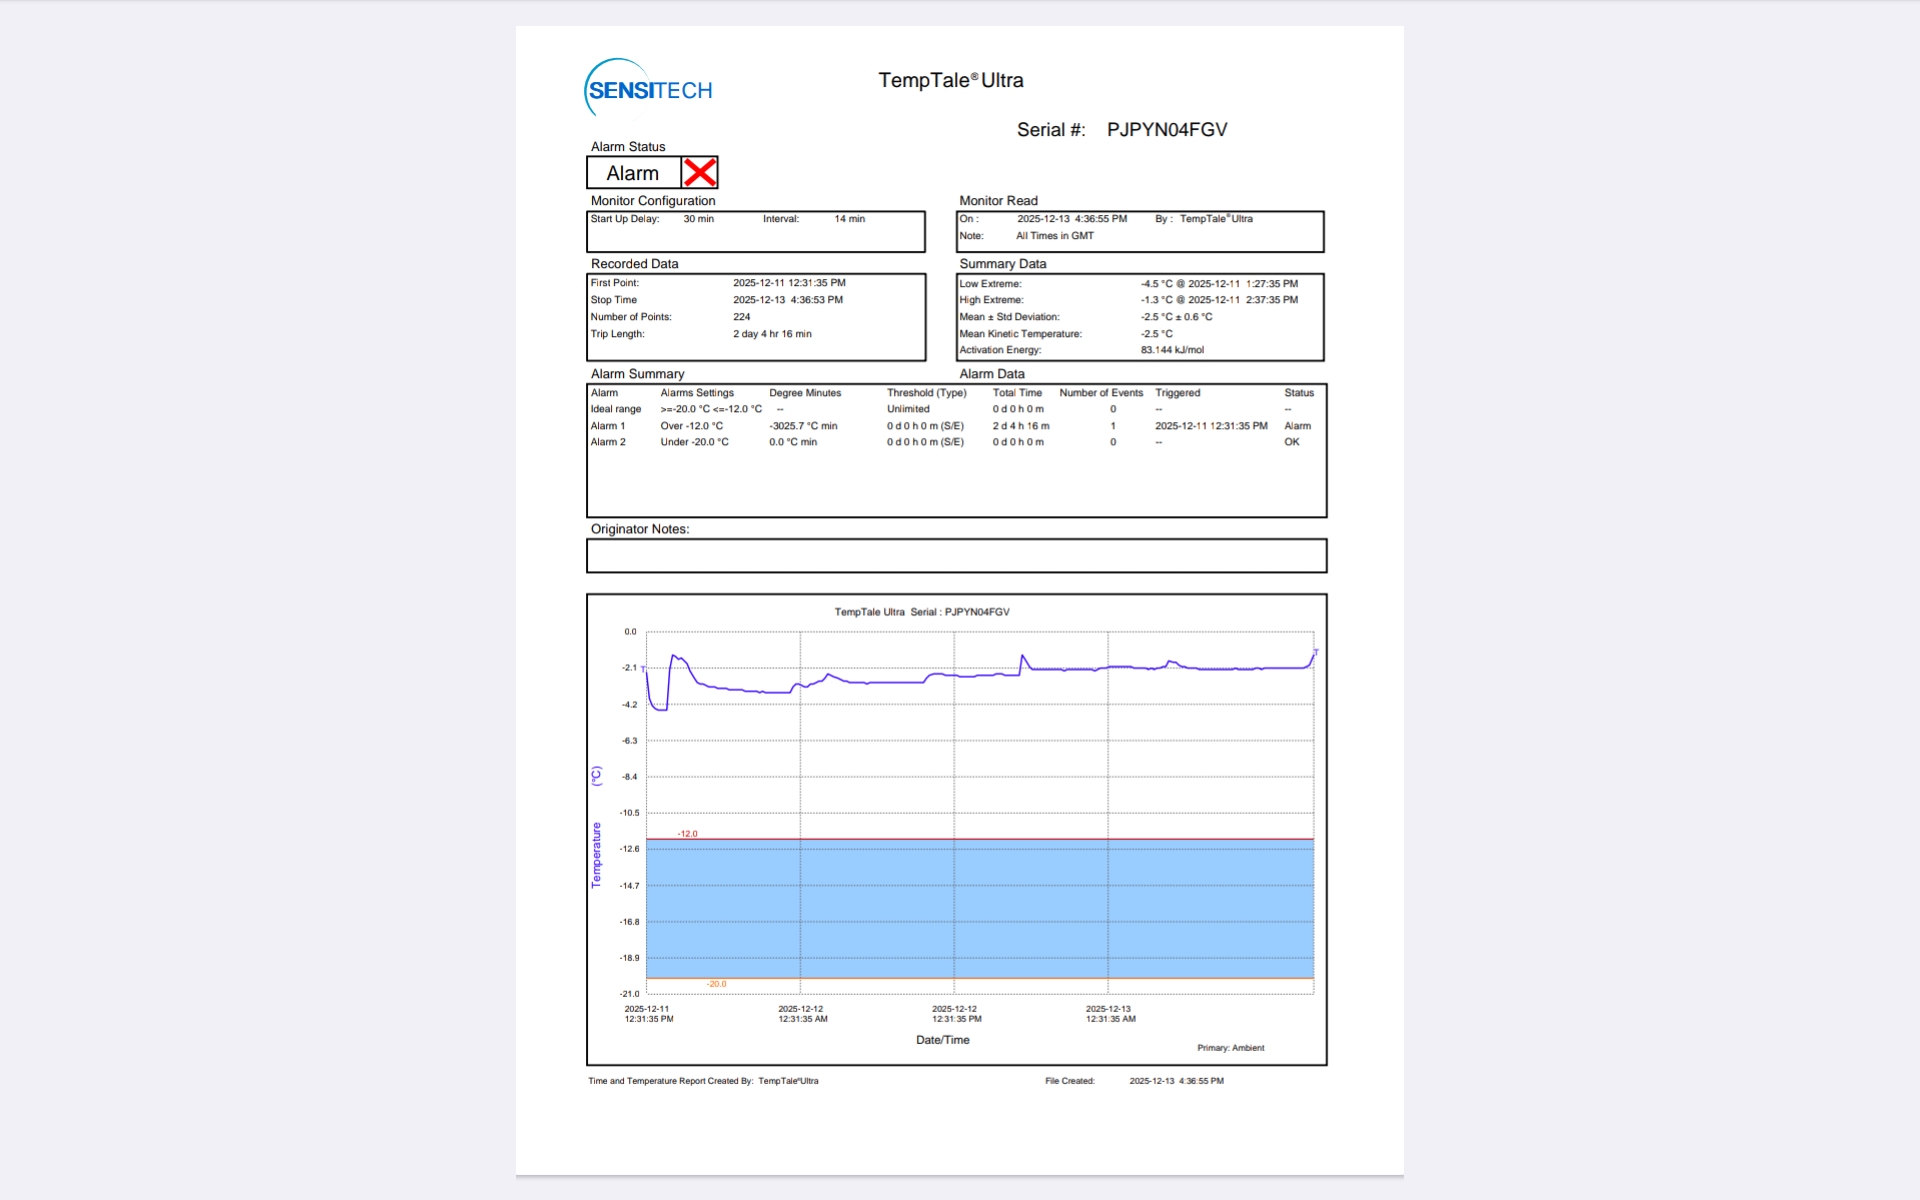Click the Ideal range row settings

tap(710, 409)
